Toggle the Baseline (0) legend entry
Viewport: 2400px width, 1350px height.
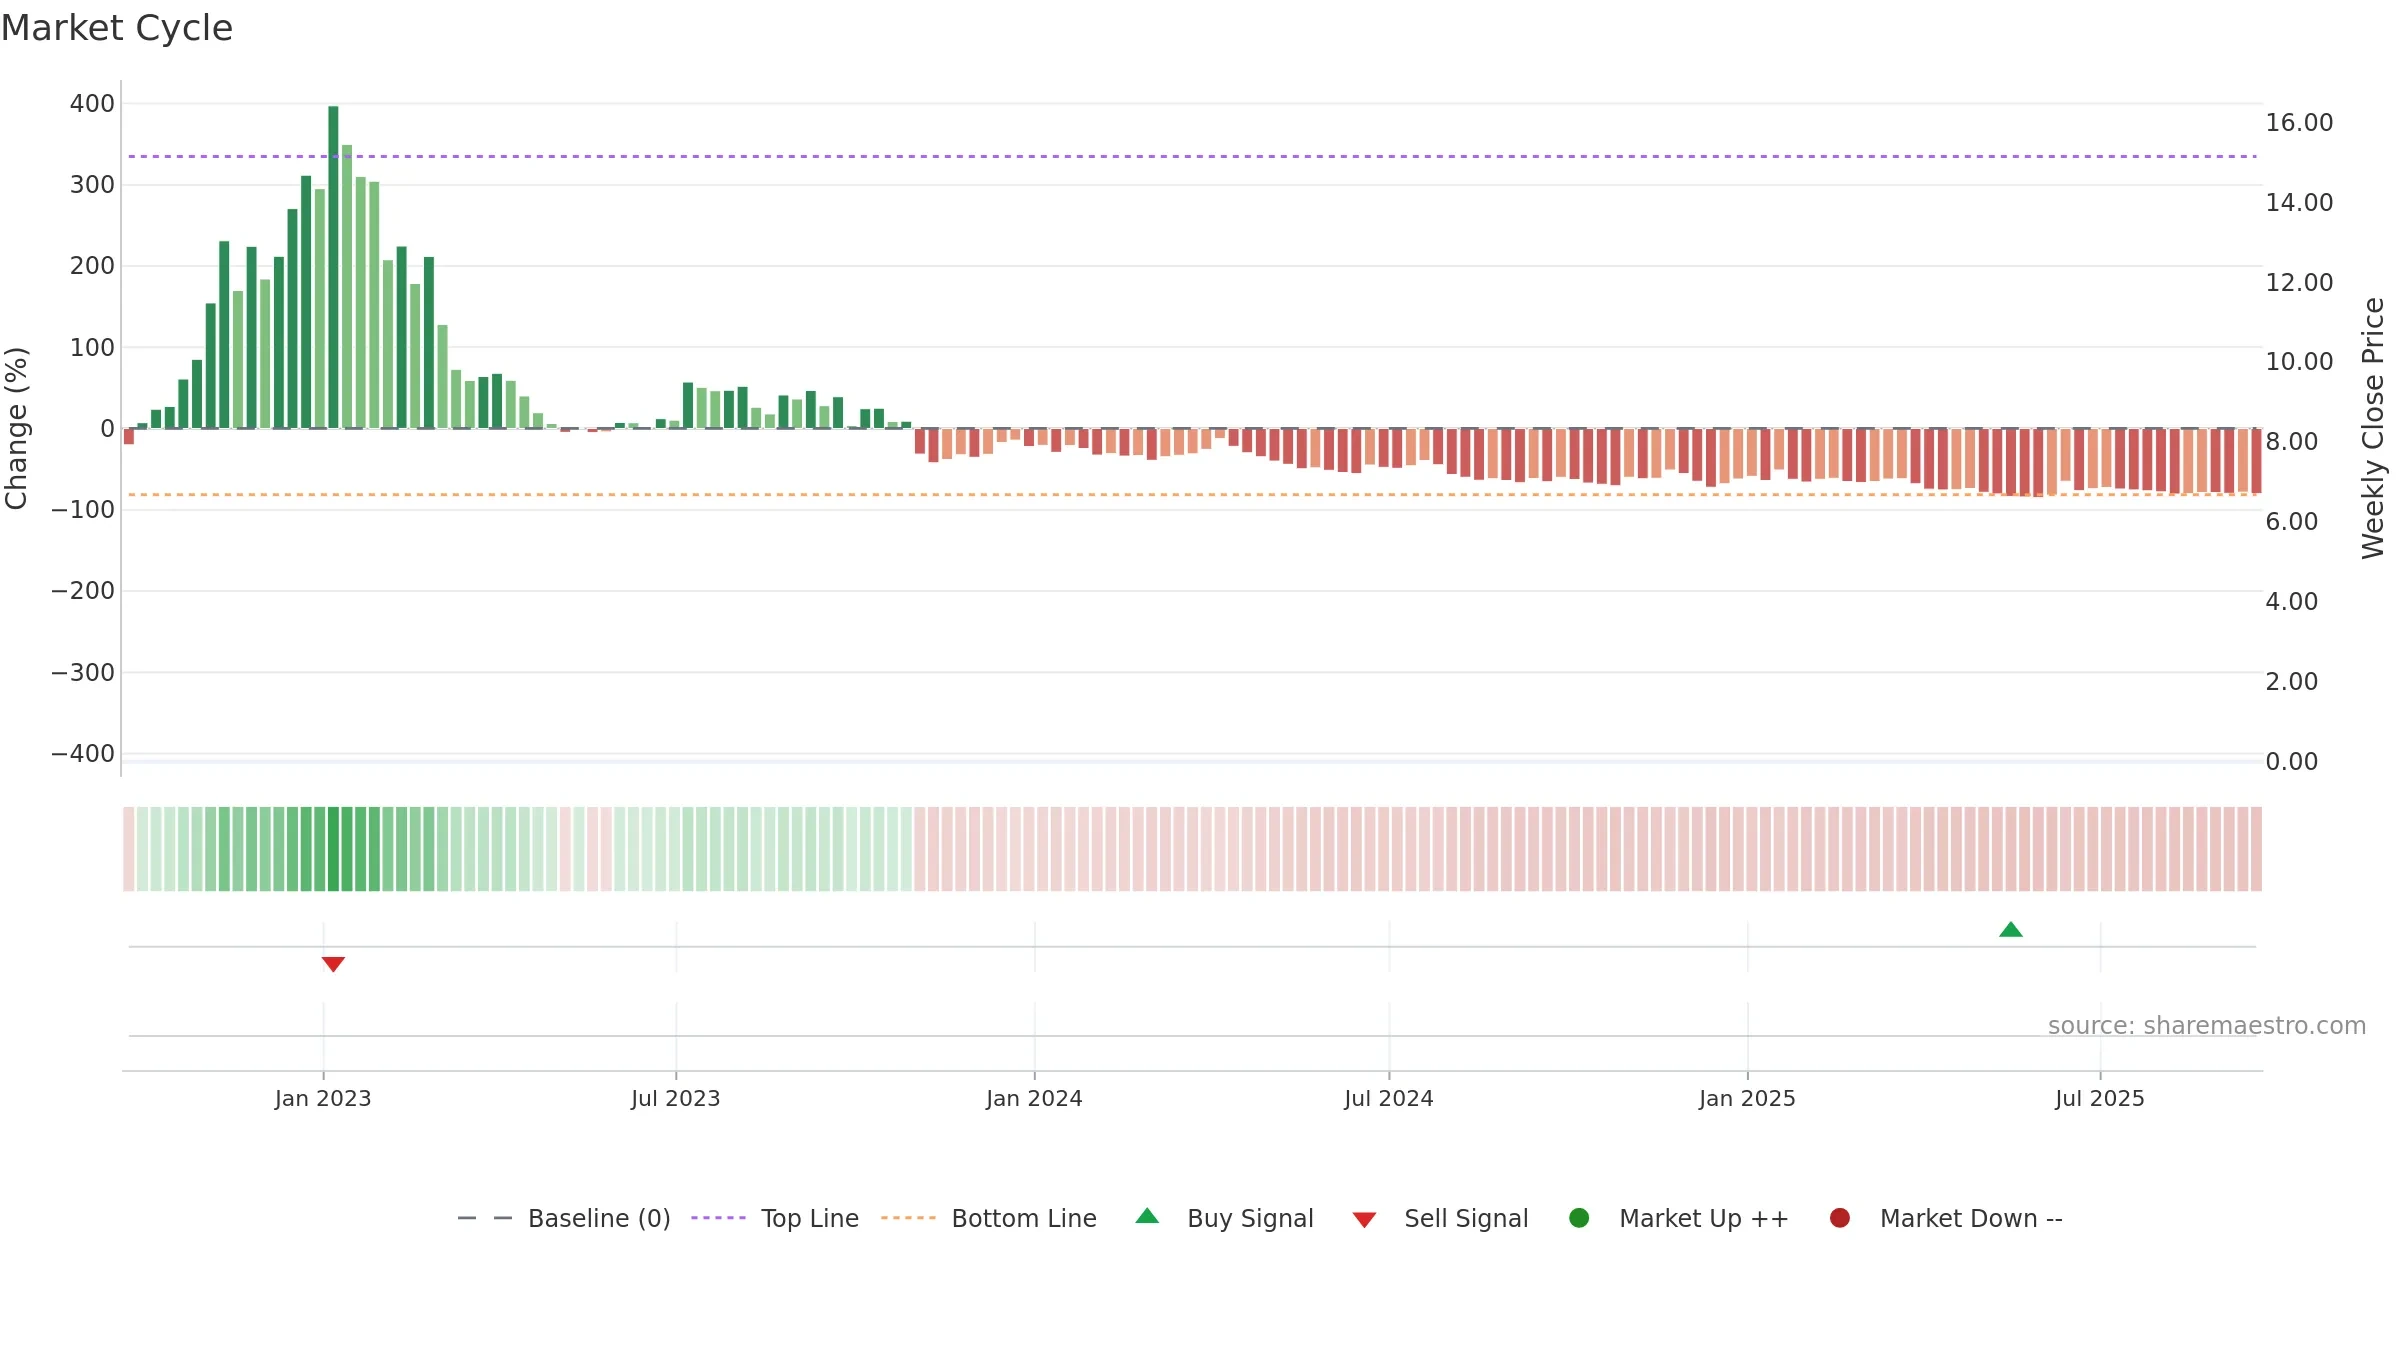pos(564,1218)
